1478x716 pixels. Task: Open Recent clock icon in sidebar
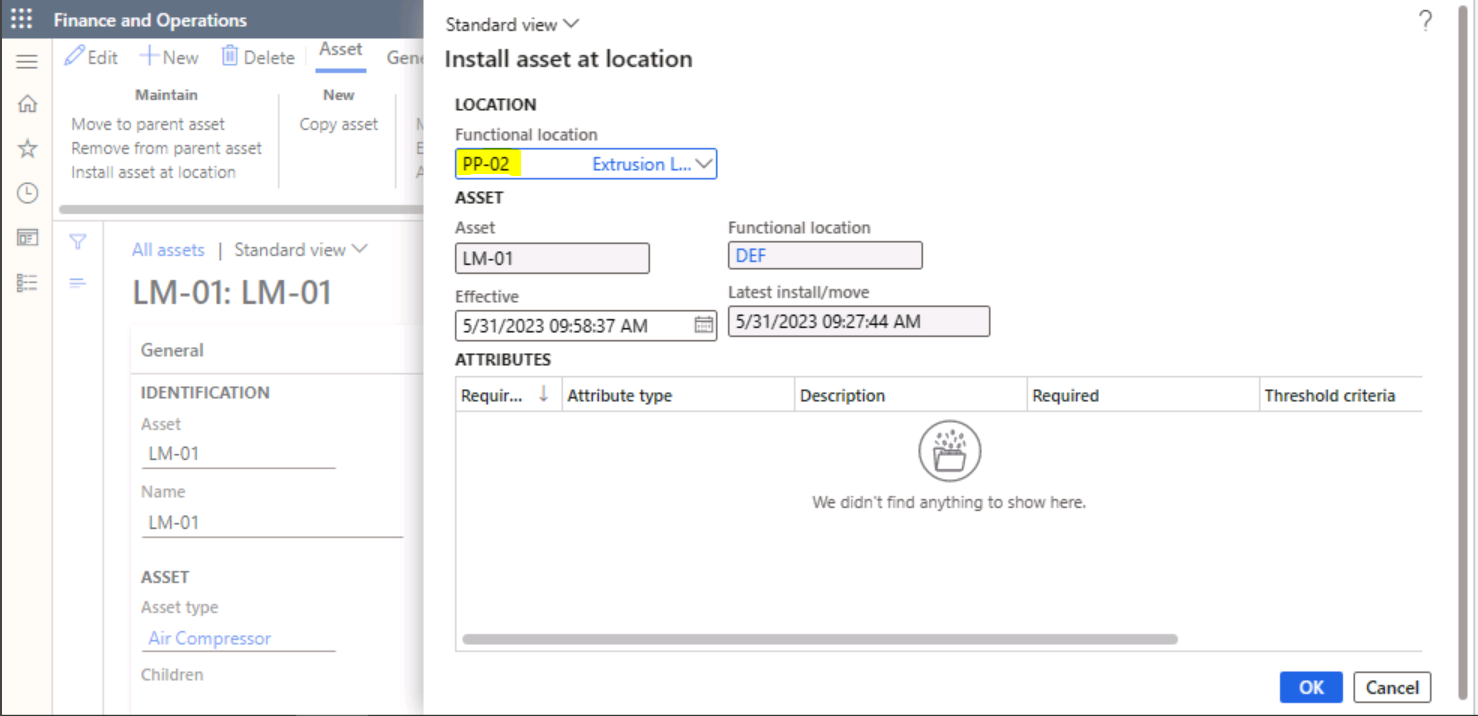tap(27, 193)
